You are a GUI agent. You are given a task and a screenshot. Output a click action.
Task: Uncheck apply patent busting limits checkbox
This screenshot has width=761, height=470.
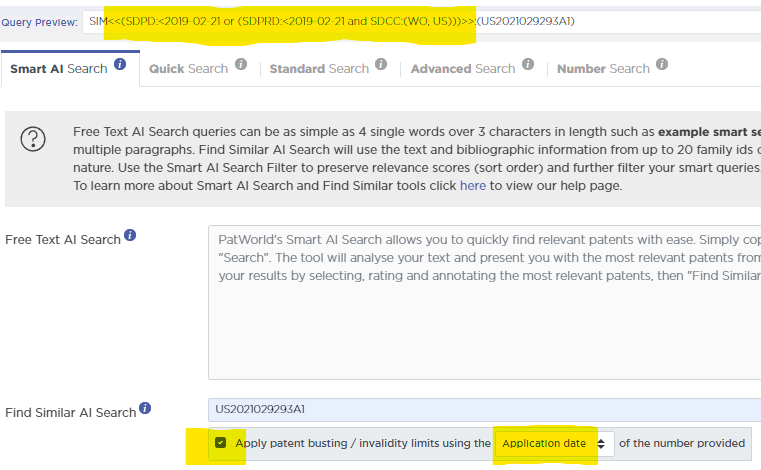pos(221,443)
